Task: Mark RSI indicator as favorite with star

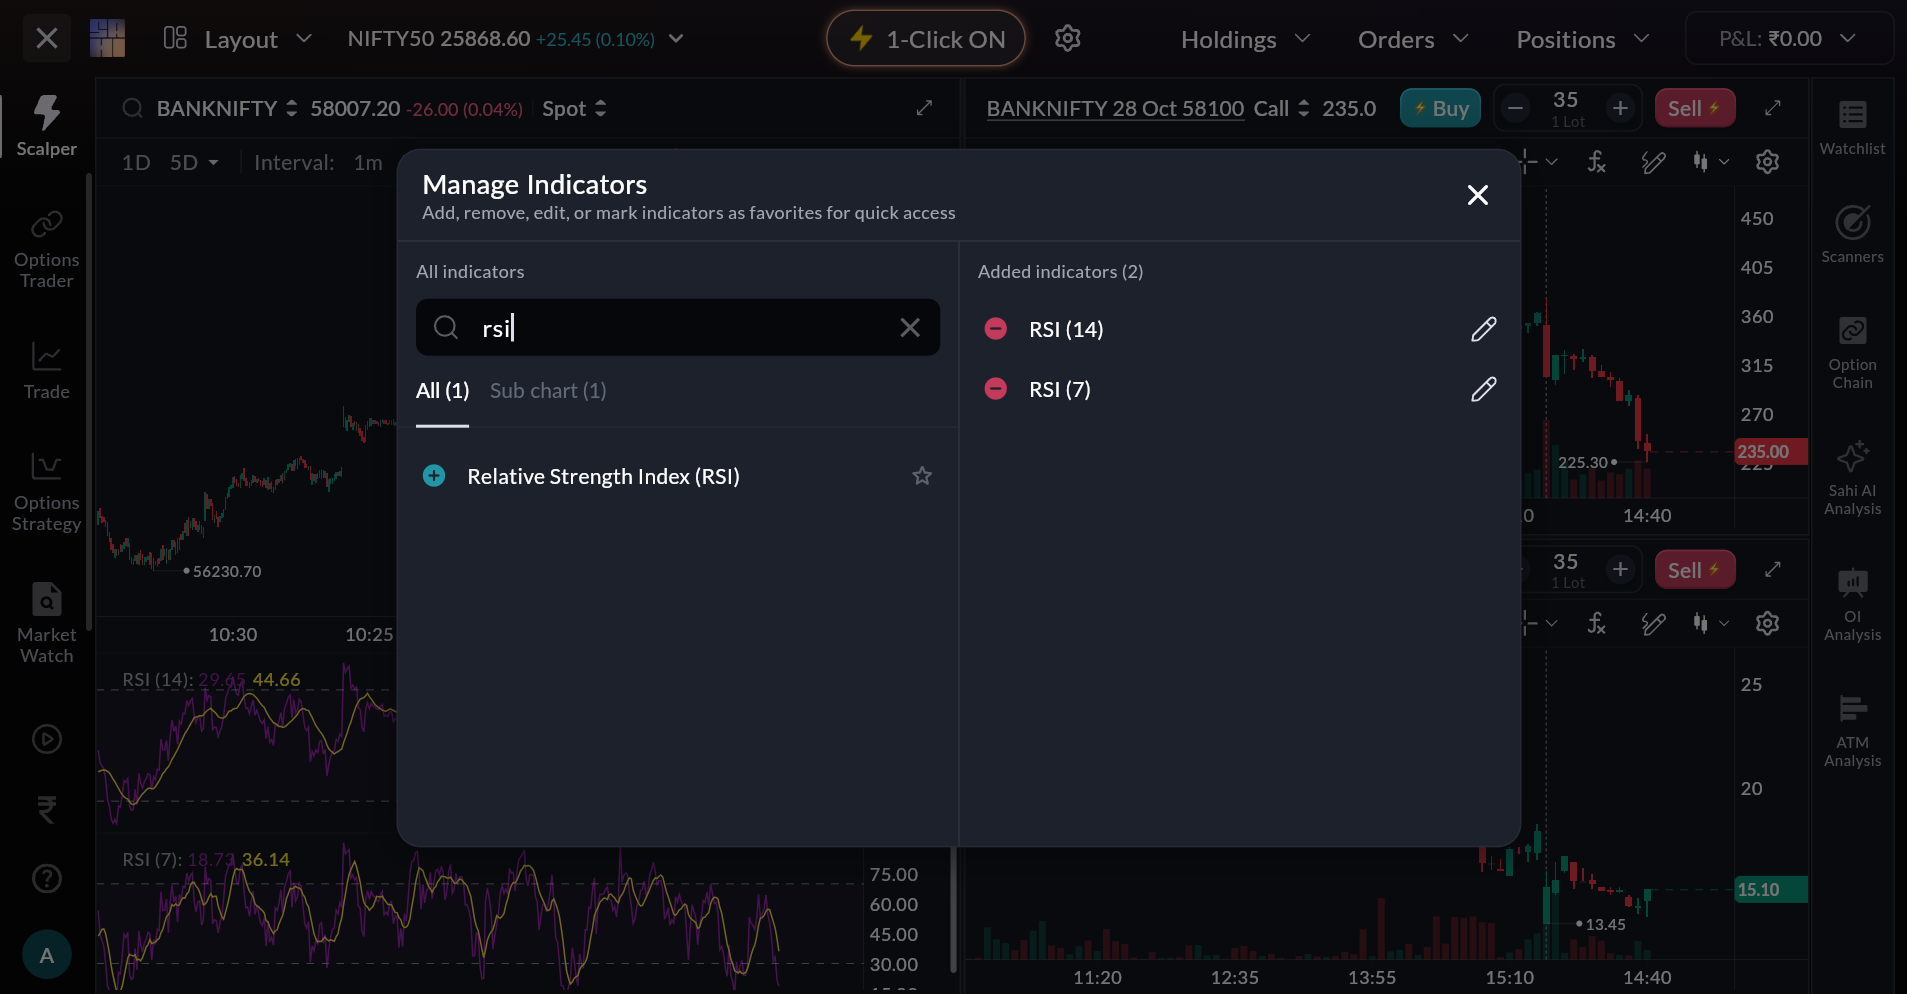Action: (x=921, y=476)
